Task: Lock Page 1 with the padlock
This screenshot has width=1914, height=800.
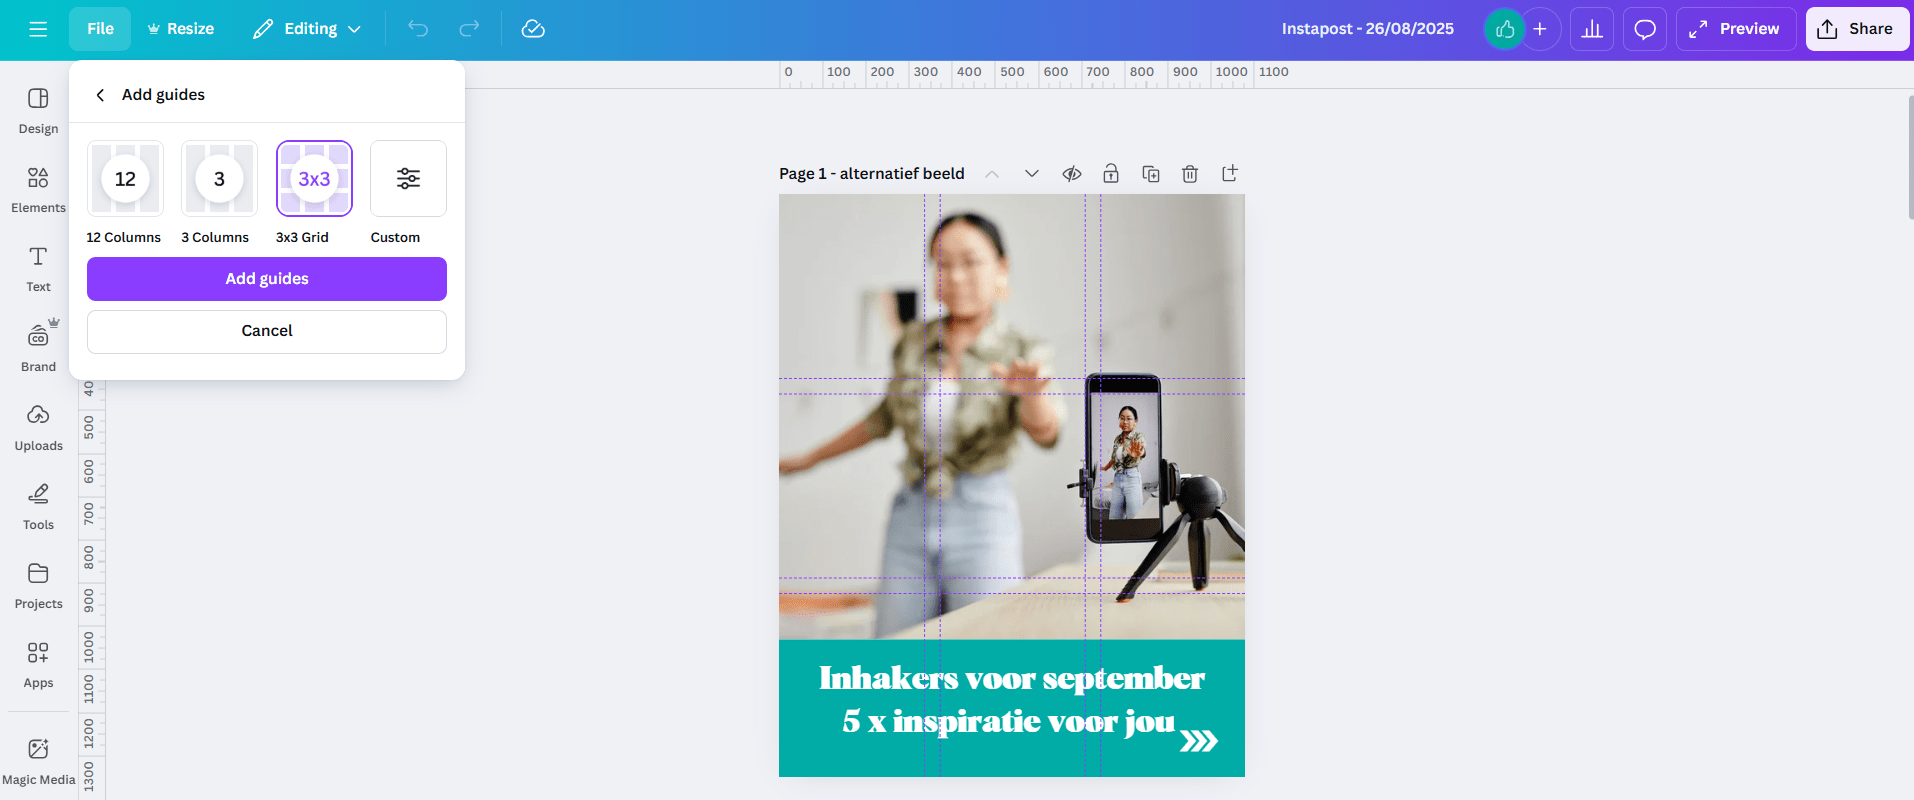Action: click(x=1111, y=174)
